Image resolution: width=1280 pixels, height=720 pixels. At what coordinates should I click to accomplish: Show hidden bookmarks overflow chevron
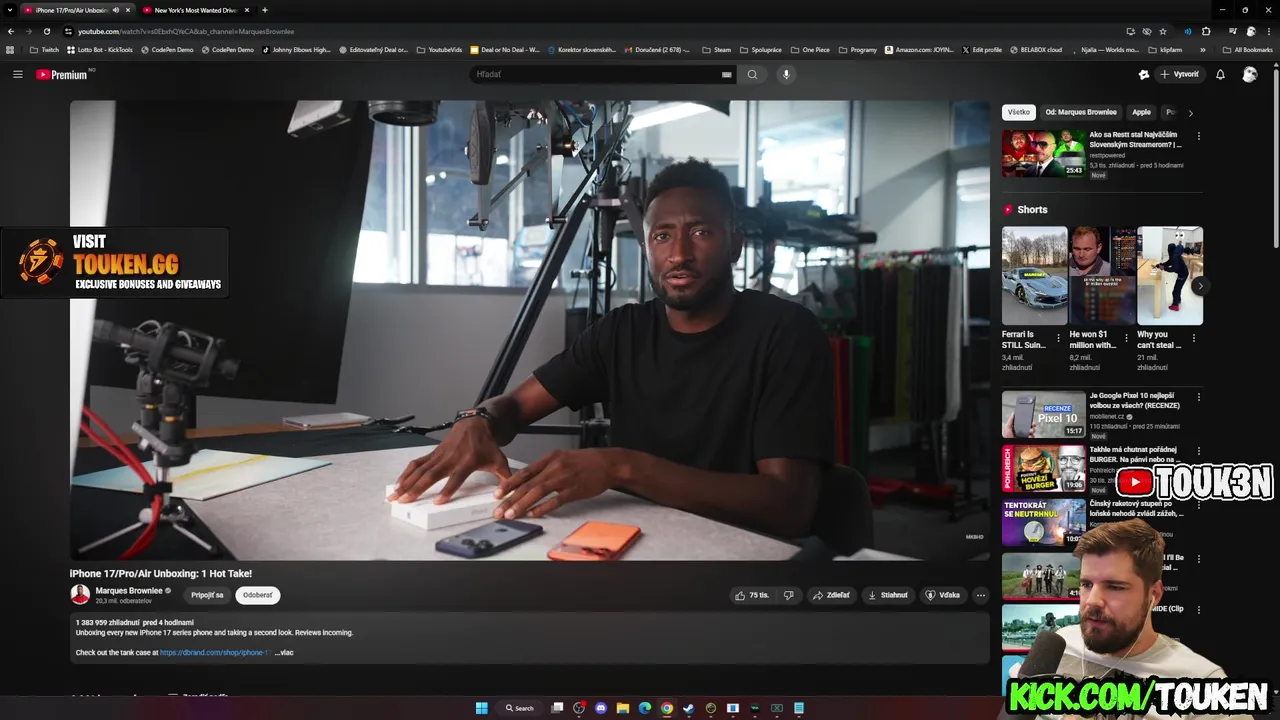coord(1203,49)
